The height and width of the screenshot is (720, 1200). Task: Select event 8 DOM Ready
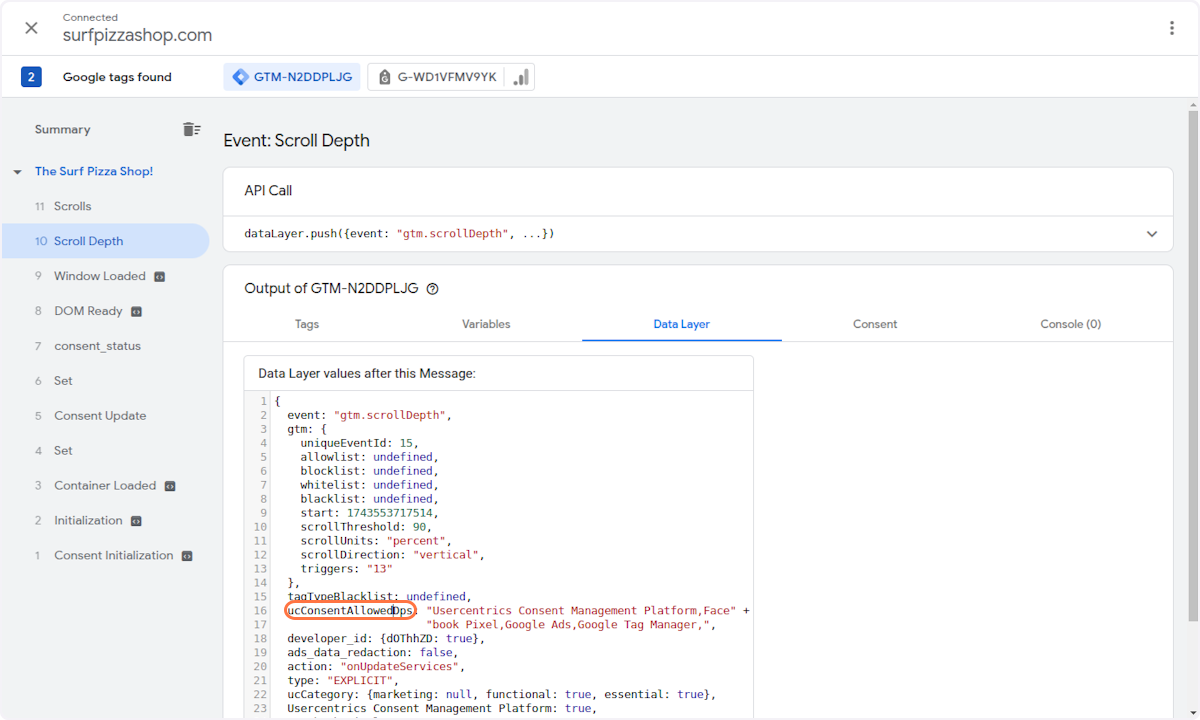click(x=105, y=311)
